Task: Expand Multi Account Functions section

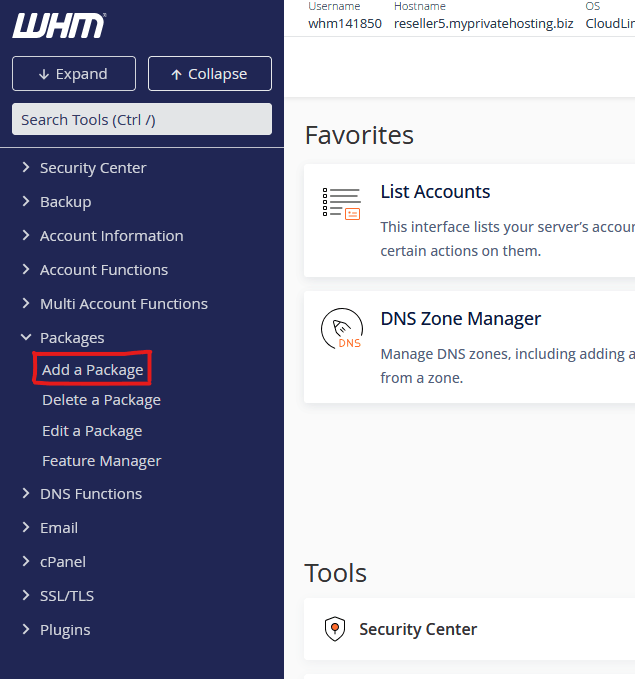Action: [123, 304]
